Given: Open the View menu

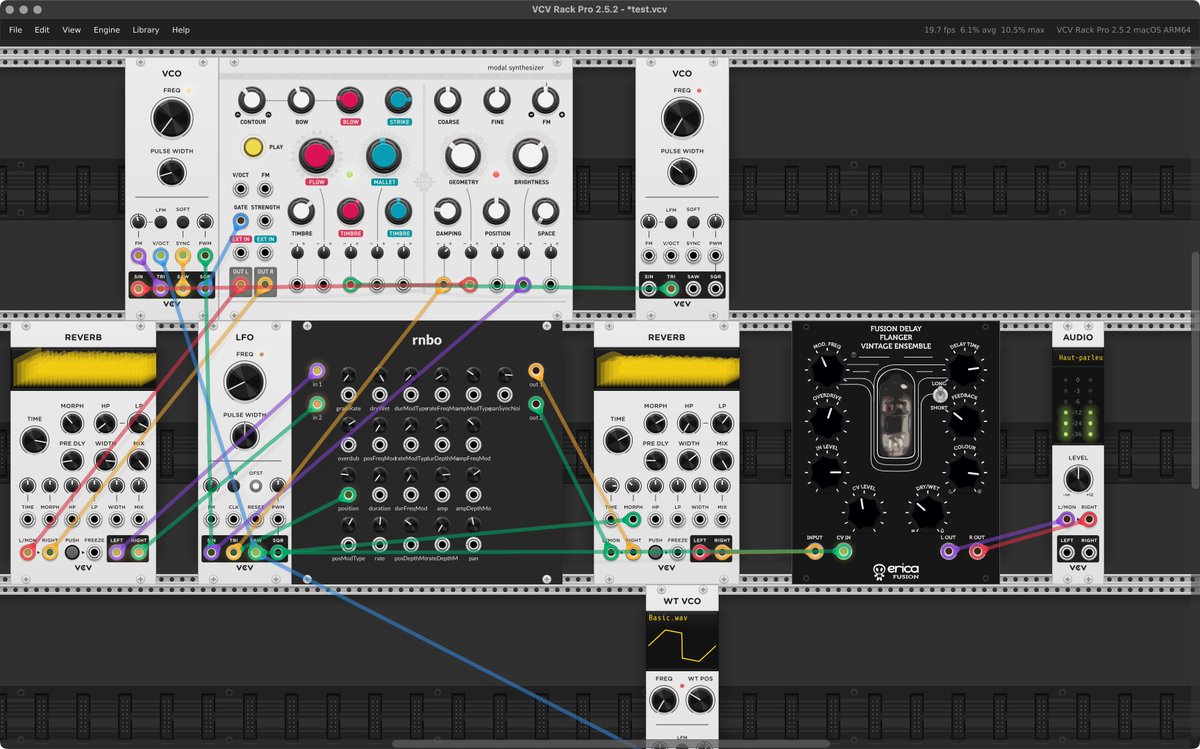Looking at the screenshot, I should 72,30.
